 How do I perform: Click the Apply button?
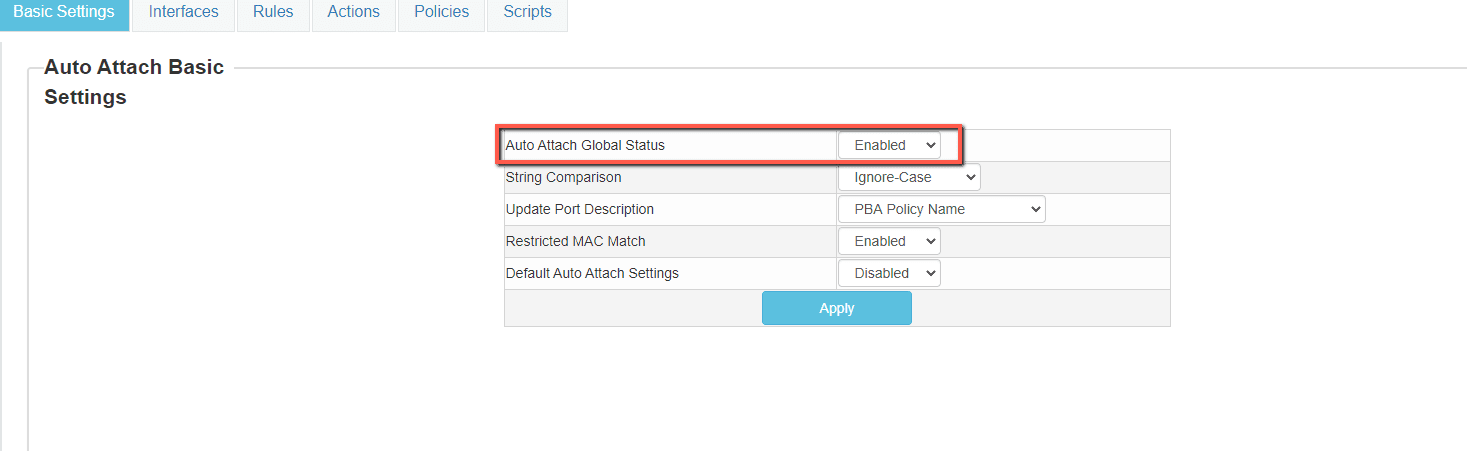[x=837, y=308]
